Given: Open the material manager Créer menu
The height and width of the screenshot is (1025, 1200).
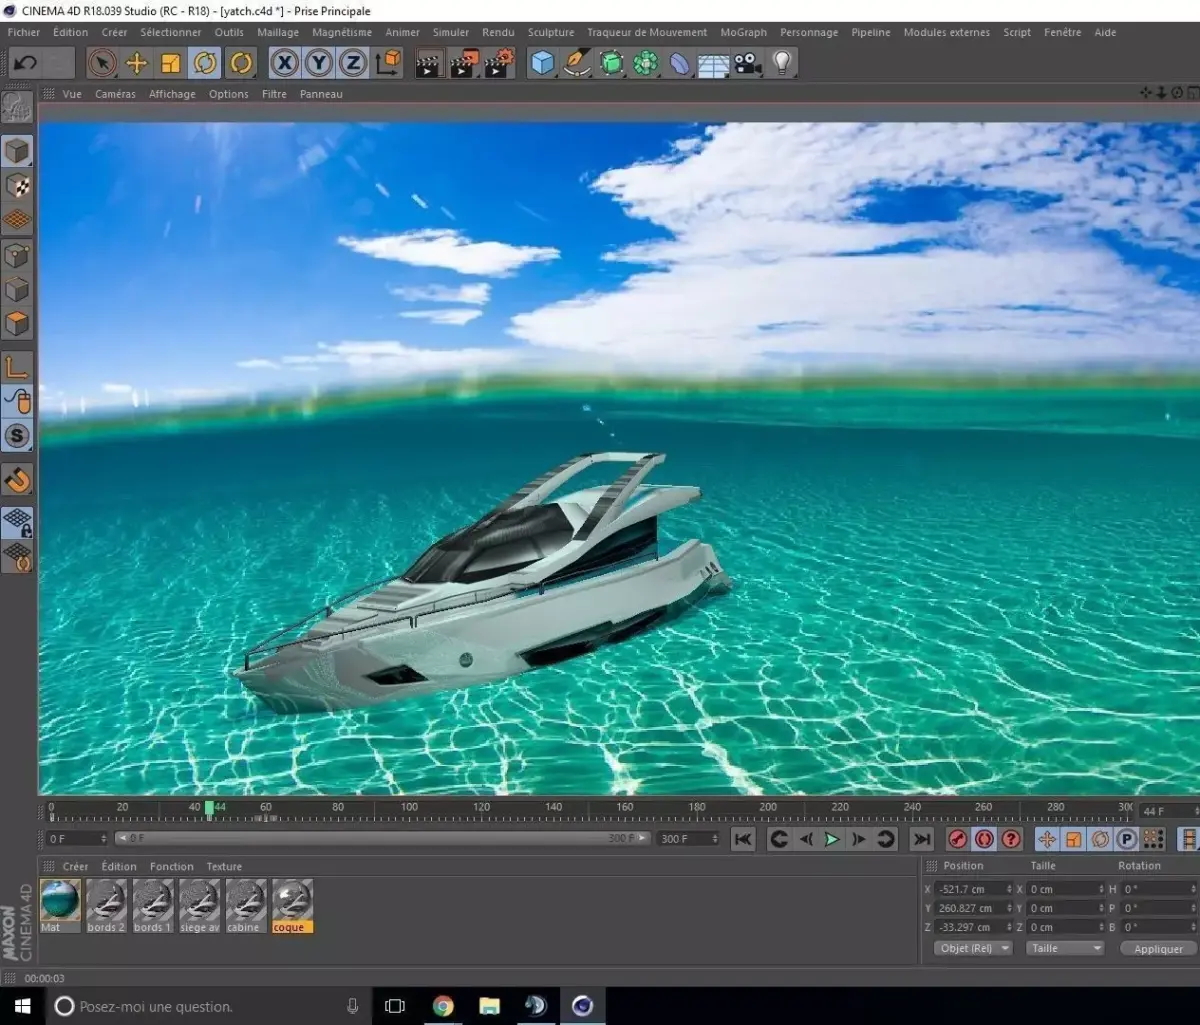Looking at the screenshot, I should pyautogui.click(x=75, y=867).
